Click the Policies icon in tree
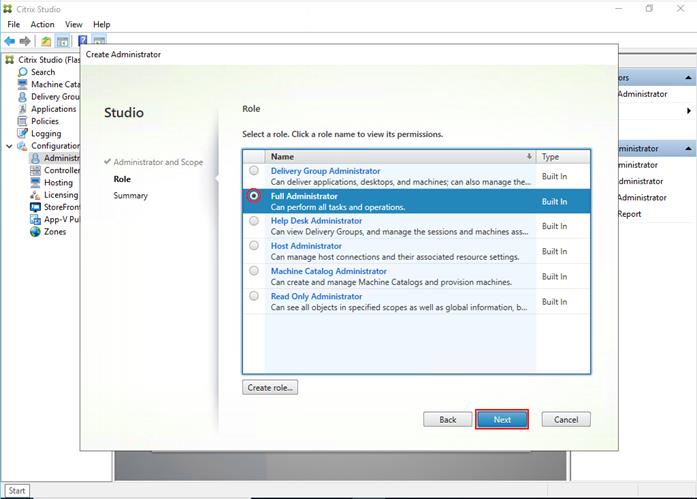The image size is (697, 499). click(23, 121)
